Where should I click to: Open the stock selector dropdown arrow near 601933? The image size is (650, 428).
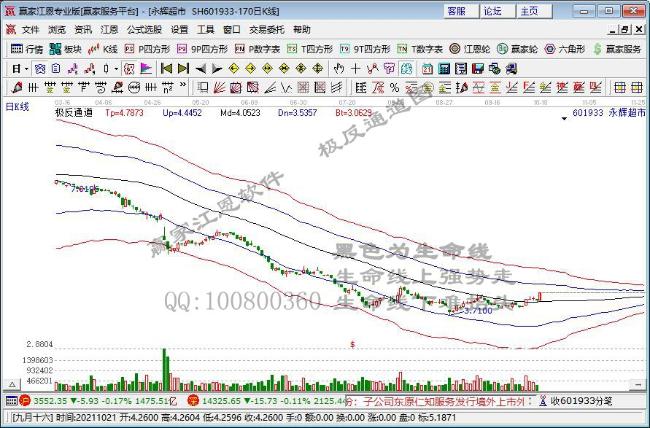pos(564,119)
